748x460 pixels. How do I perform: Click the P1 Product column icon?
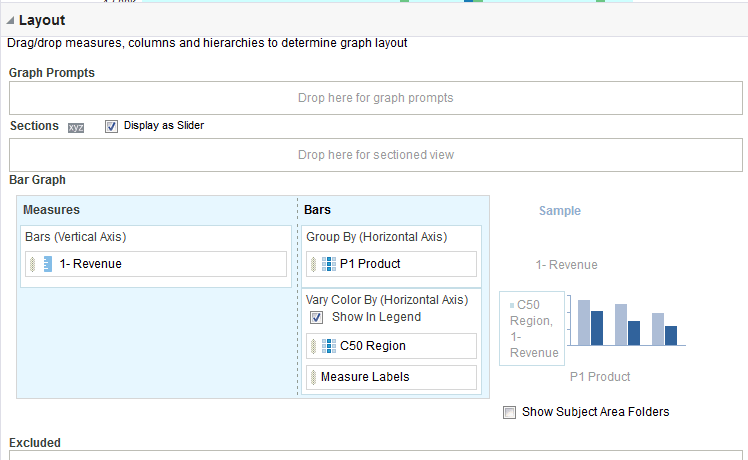[328, 264]
